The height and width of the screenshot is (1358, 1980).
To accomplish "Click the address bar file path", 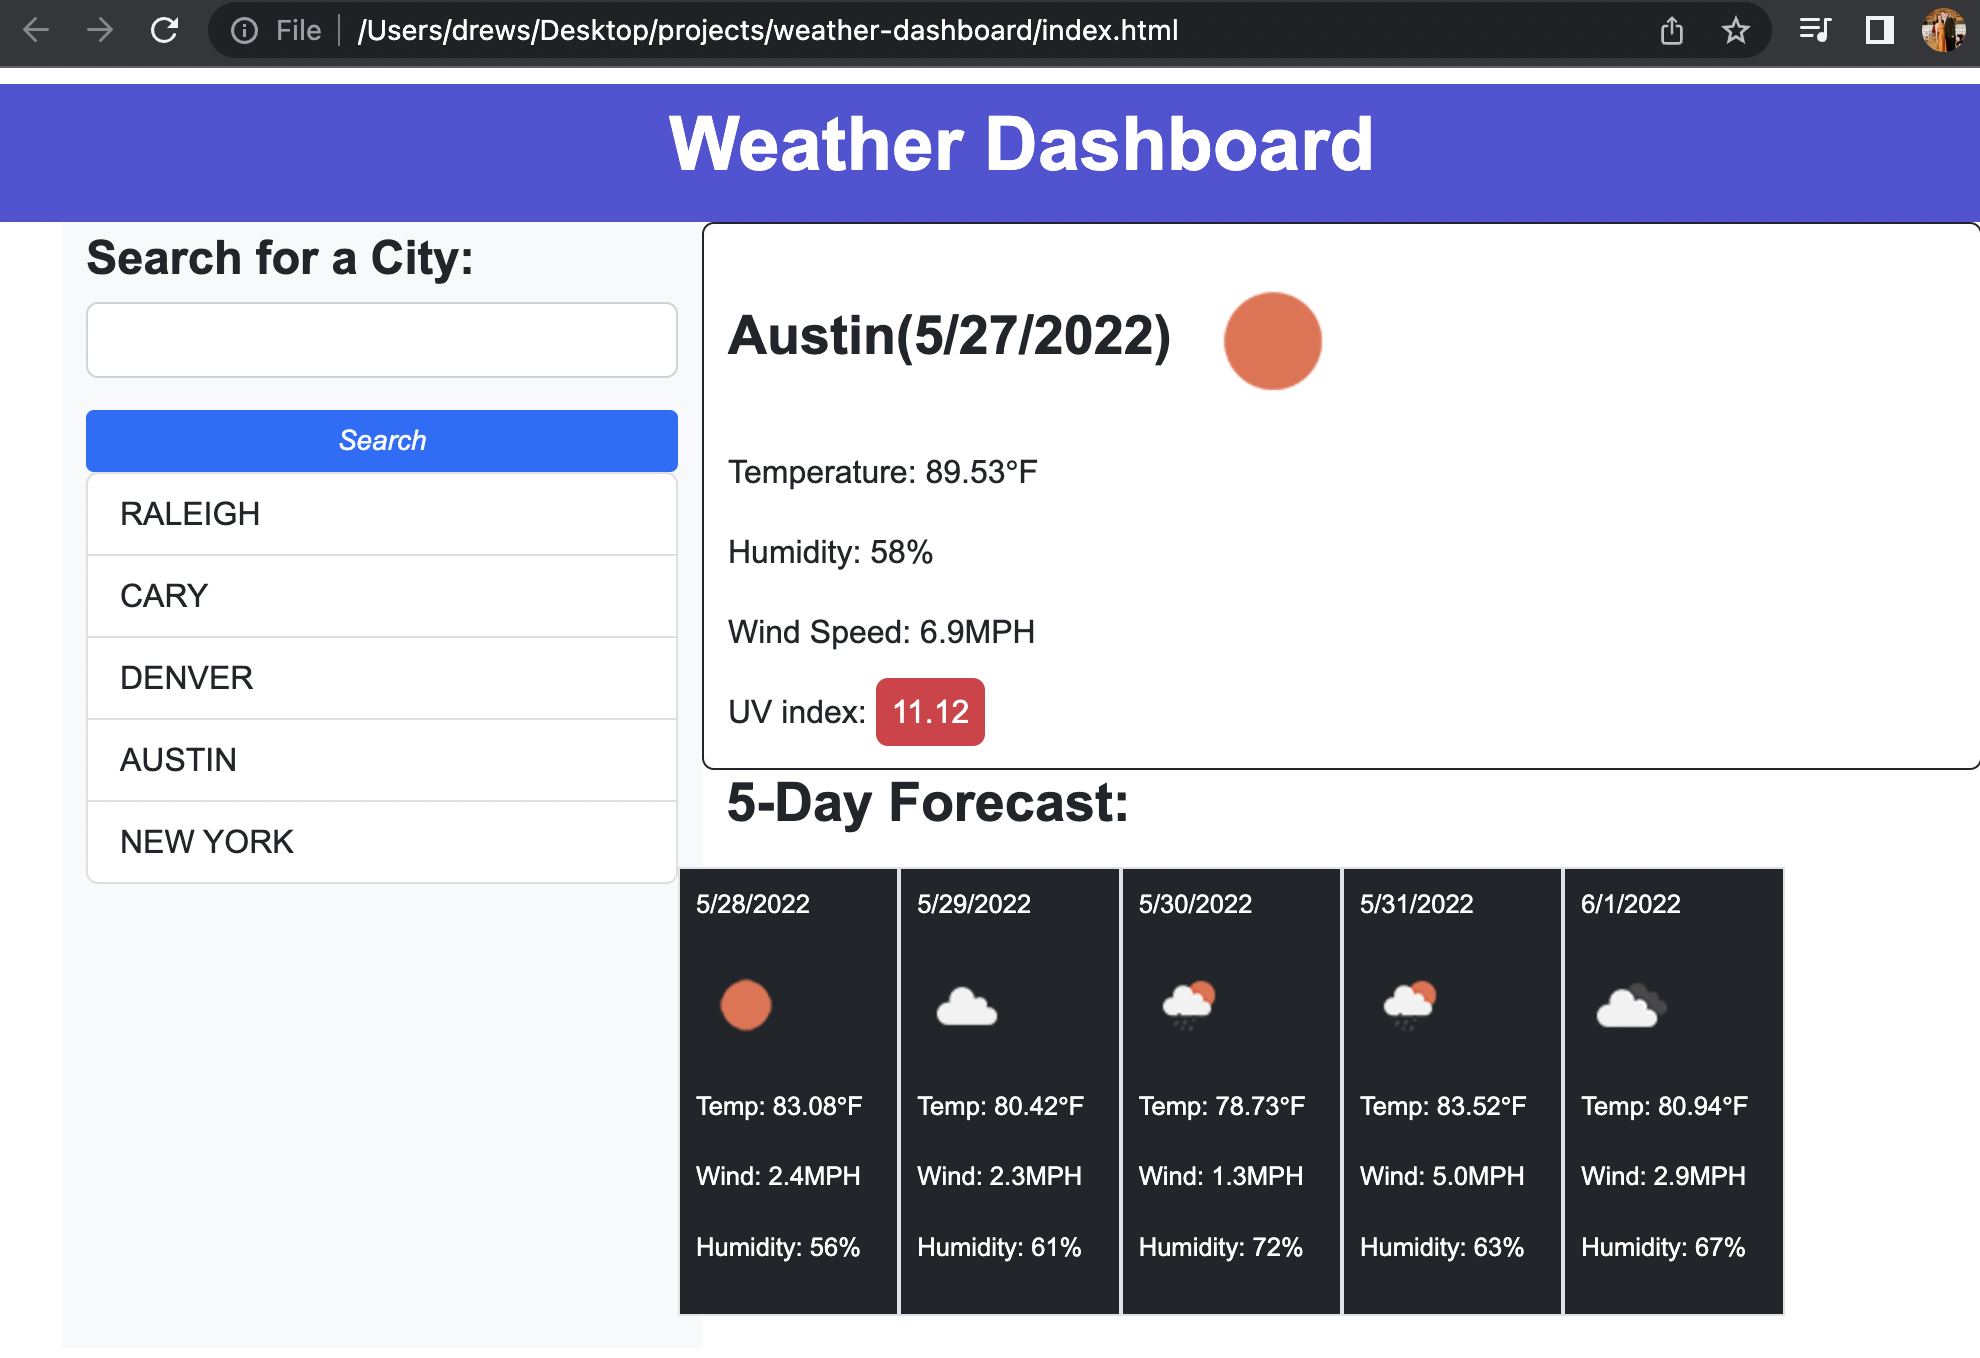I will pyautogui.click(x=768, y=31).
